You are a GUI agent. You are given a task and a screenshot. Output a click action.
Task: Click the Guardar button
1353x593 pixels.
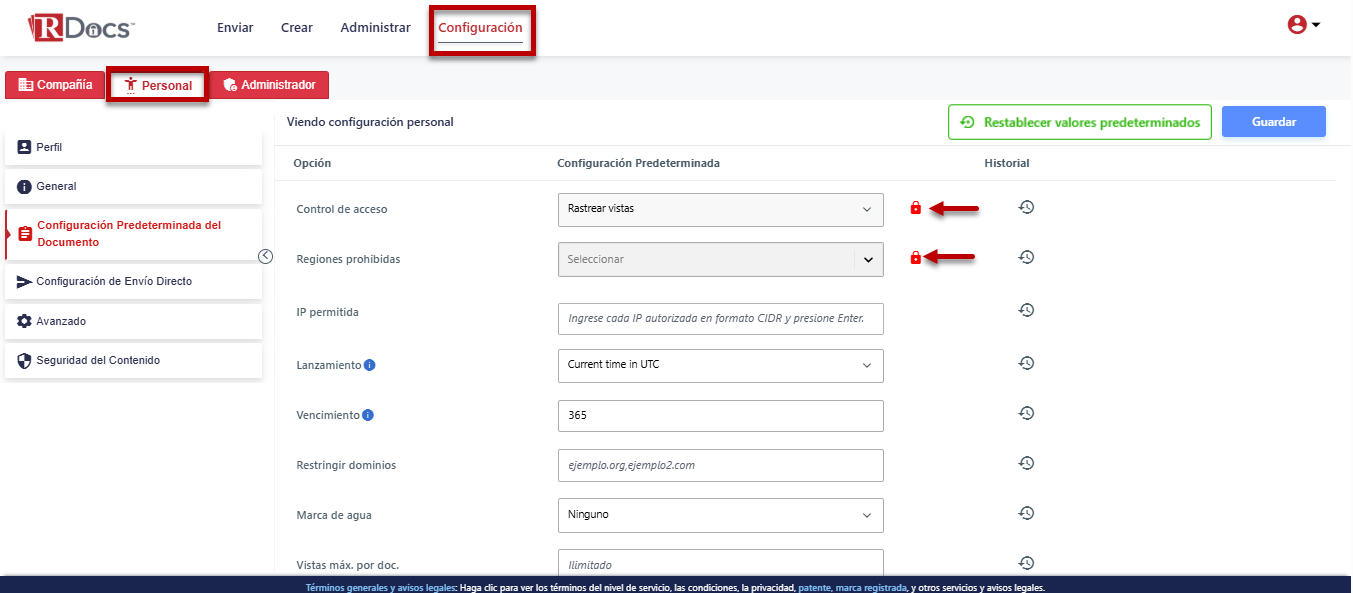[1273, 122]
